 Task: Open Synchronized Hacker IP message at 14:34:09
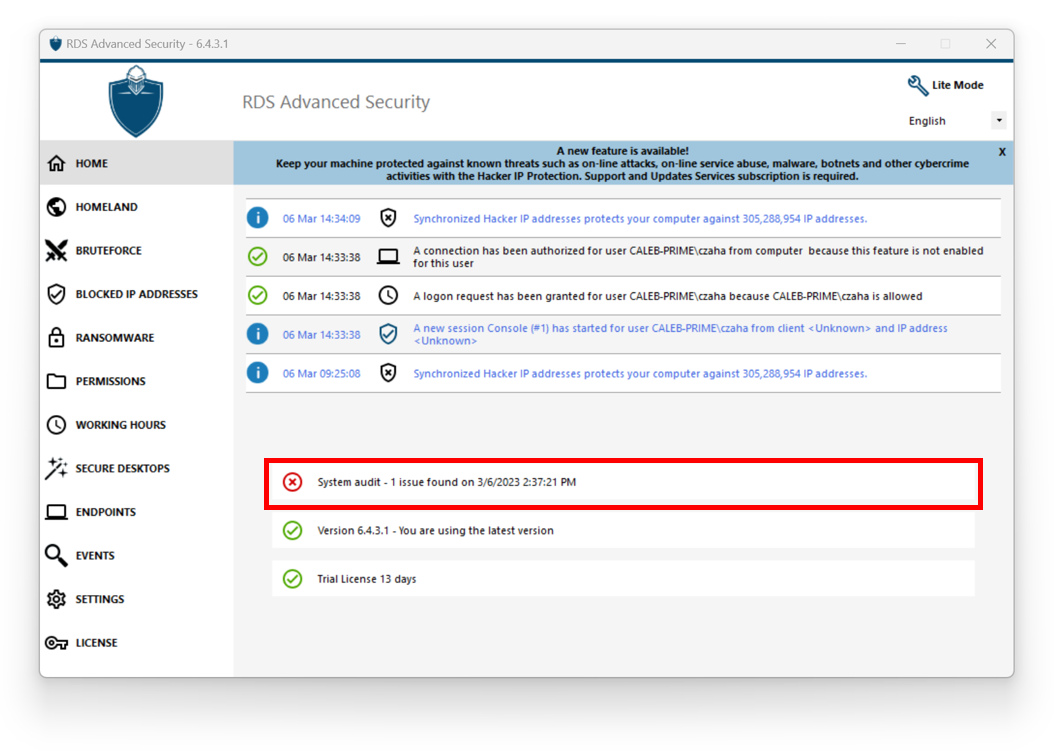(640, 219)
